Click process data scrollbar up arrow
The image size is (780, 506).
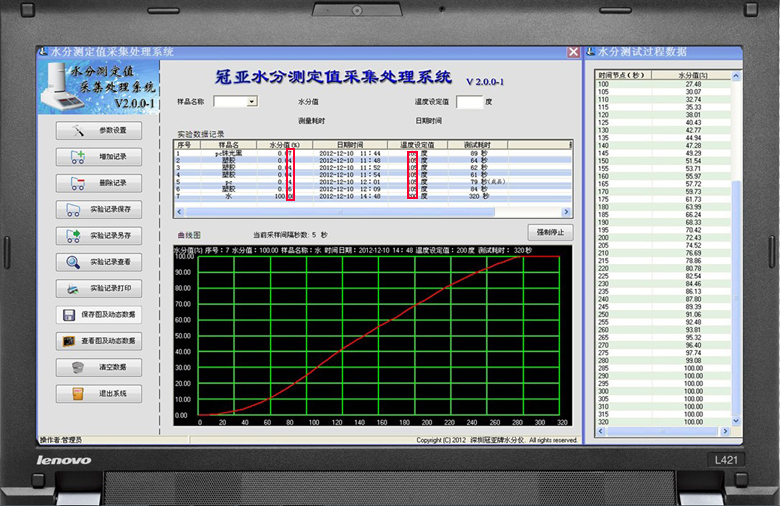pos(736,76)
